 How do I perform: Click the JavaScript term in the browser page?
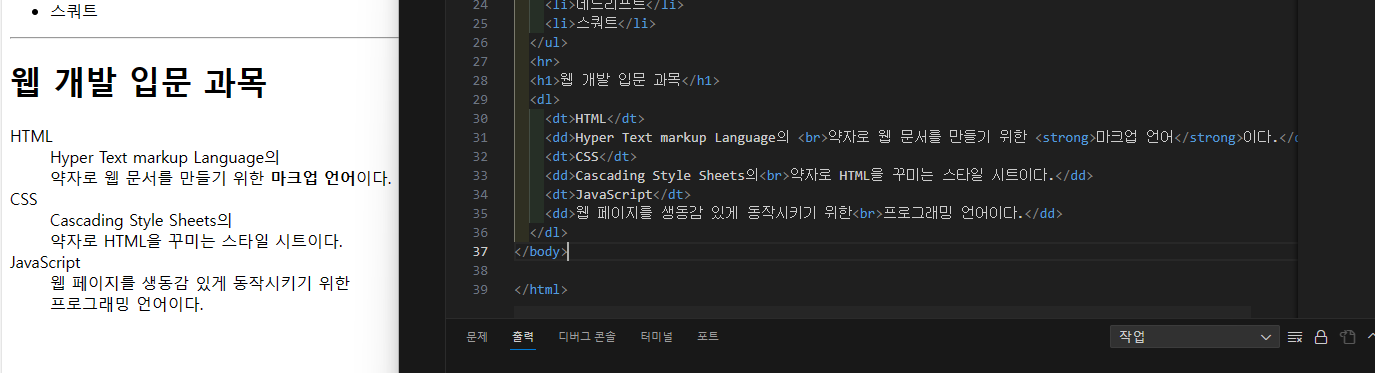[45, 262]
